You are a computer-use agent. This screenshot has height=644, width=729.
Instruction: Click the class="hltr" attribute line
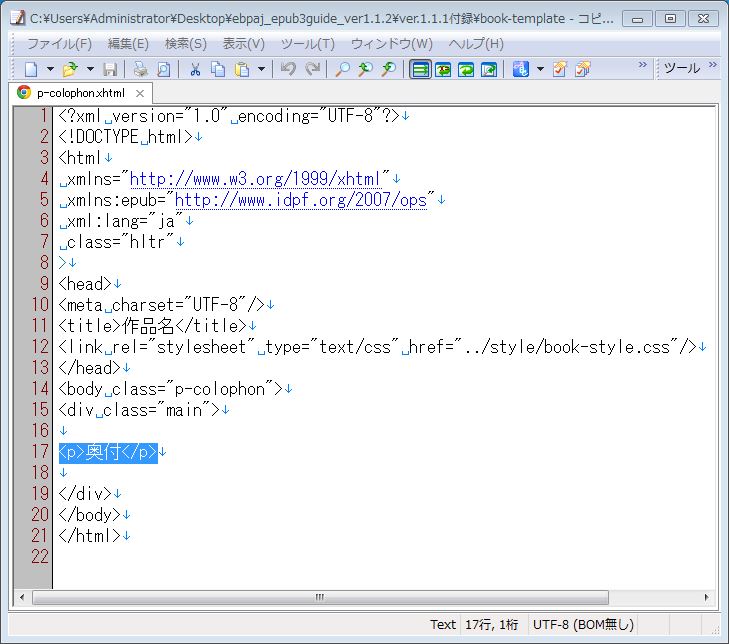point(117,242)
